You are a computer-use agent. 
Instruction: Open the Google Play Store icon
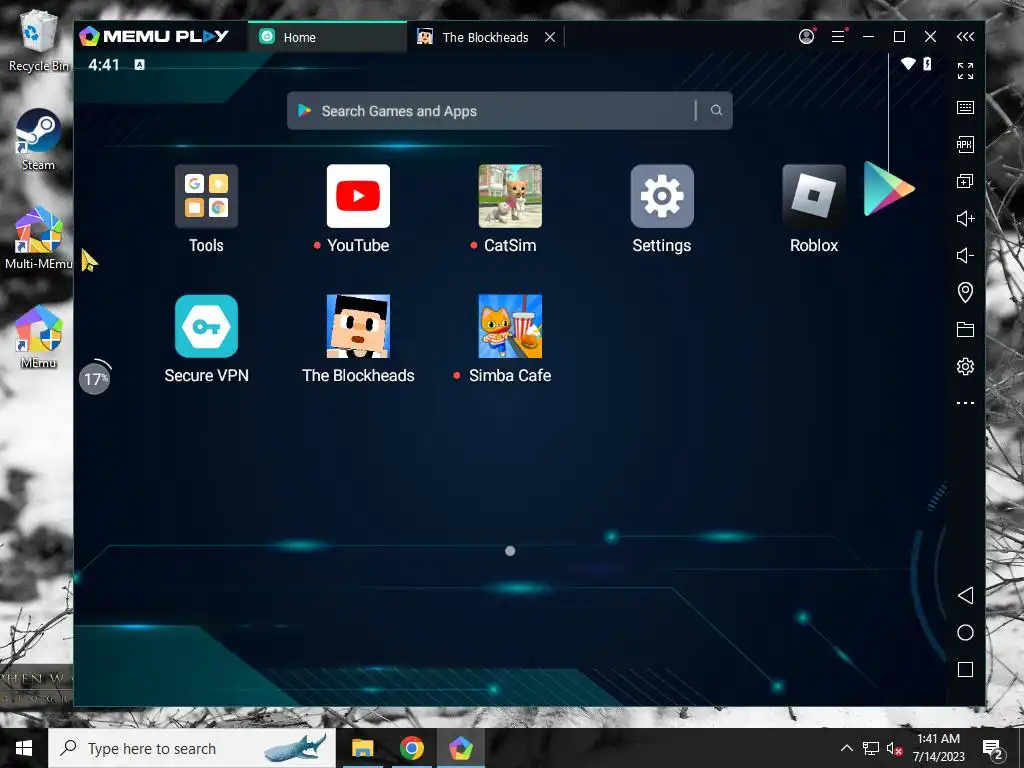[889, 189]
